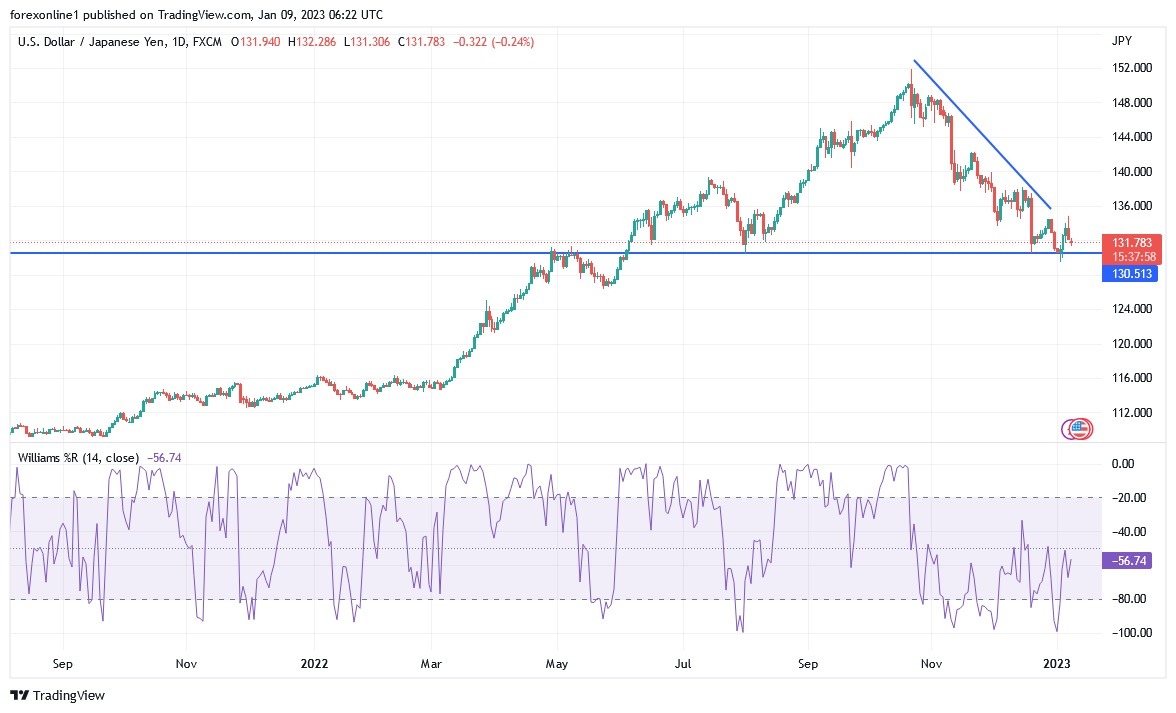Click the purple event circle behind the flag
This screenshot has width=1176, height=713.
click(x=1065, y=429)
